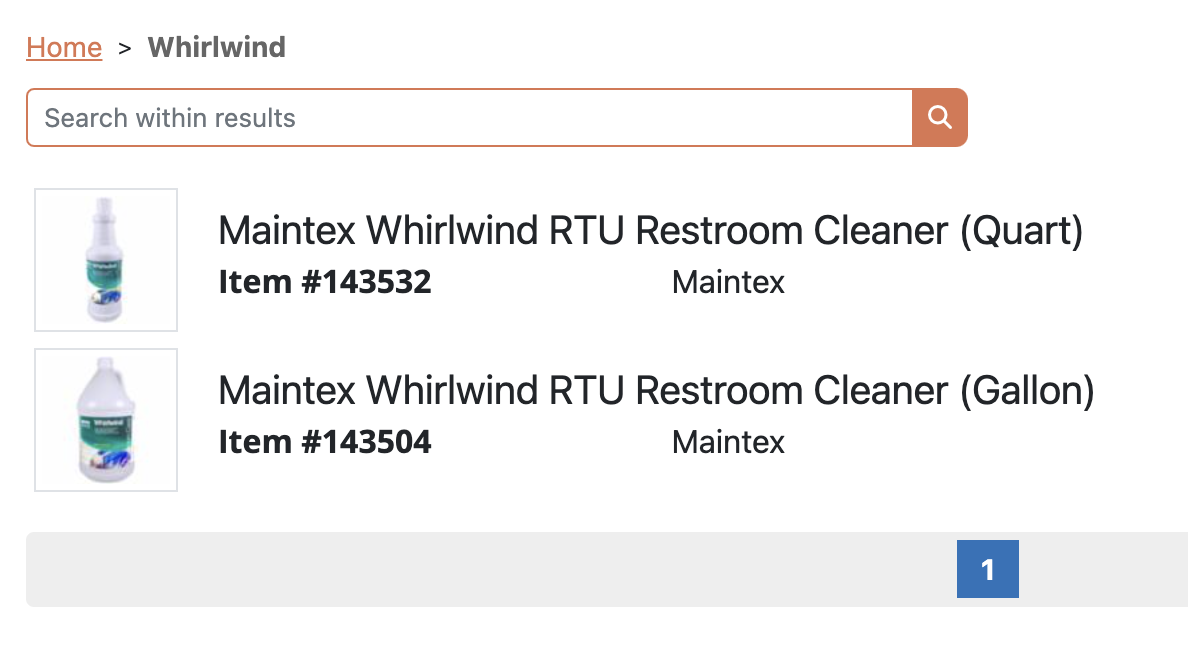Open the Quart bottle product image
The image size is (1188, 668).
pos(106,260)
